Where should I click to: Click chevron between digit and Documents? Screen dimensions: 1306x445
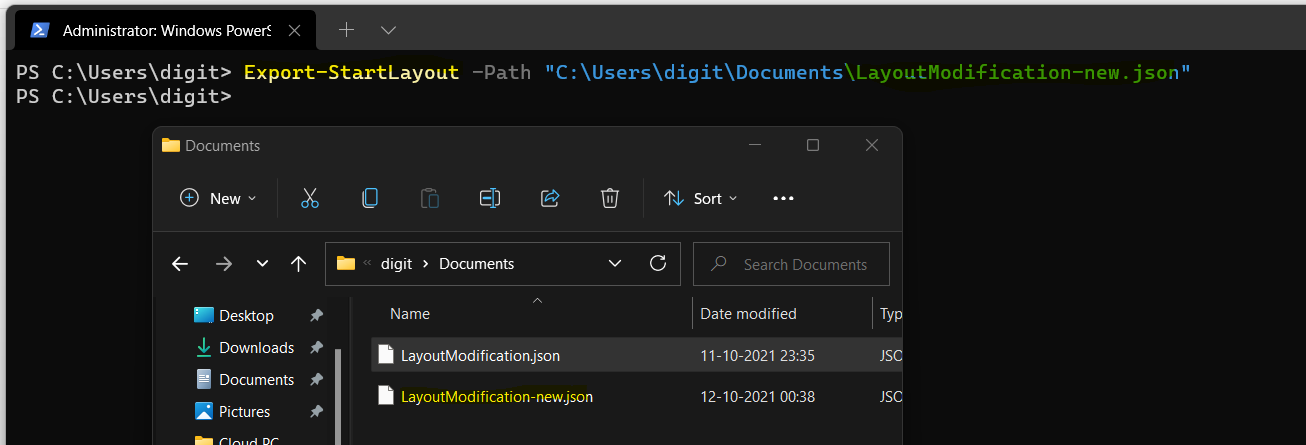425,264
